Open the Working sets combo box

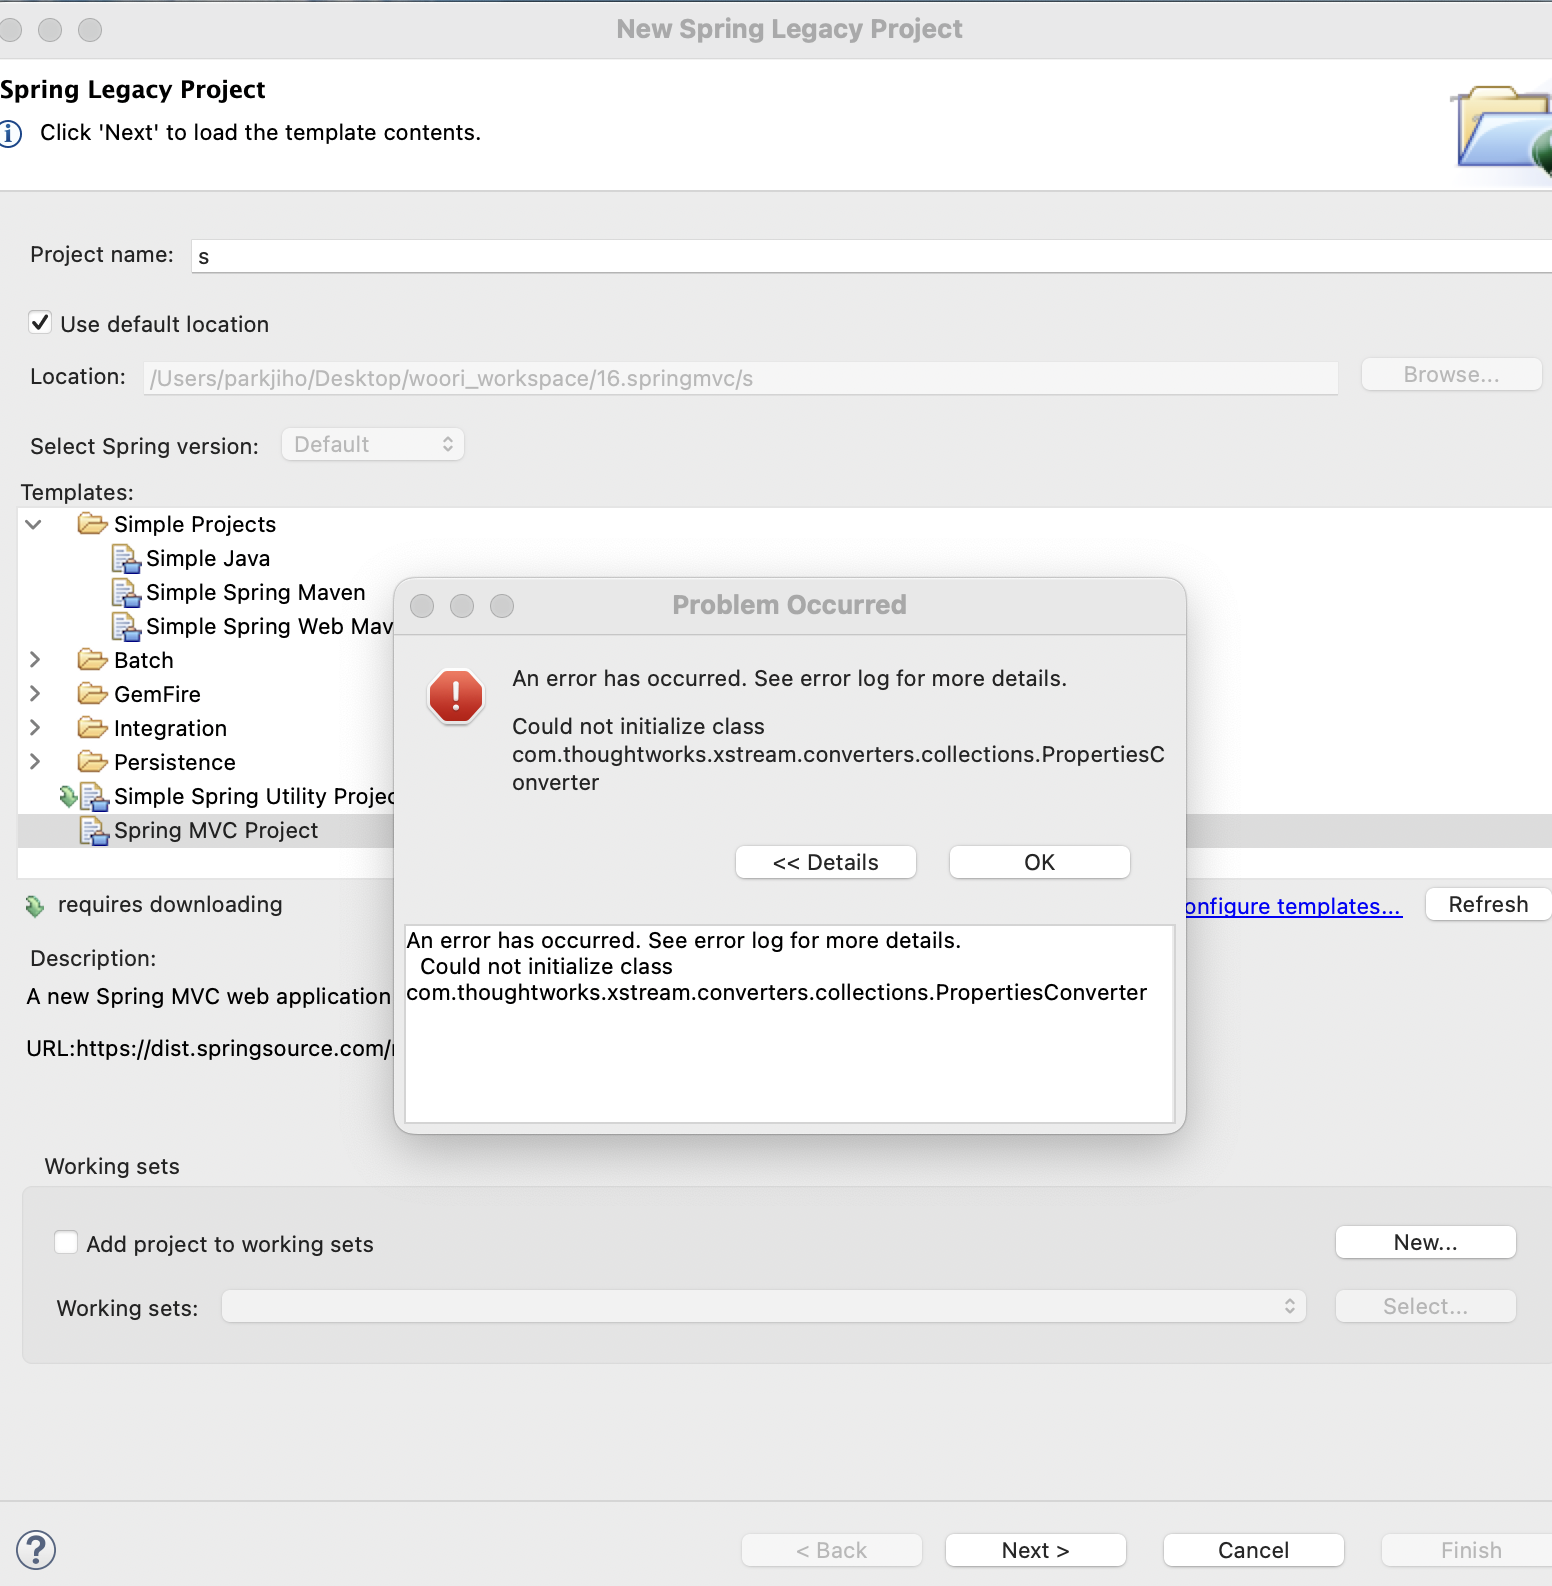764,1306
